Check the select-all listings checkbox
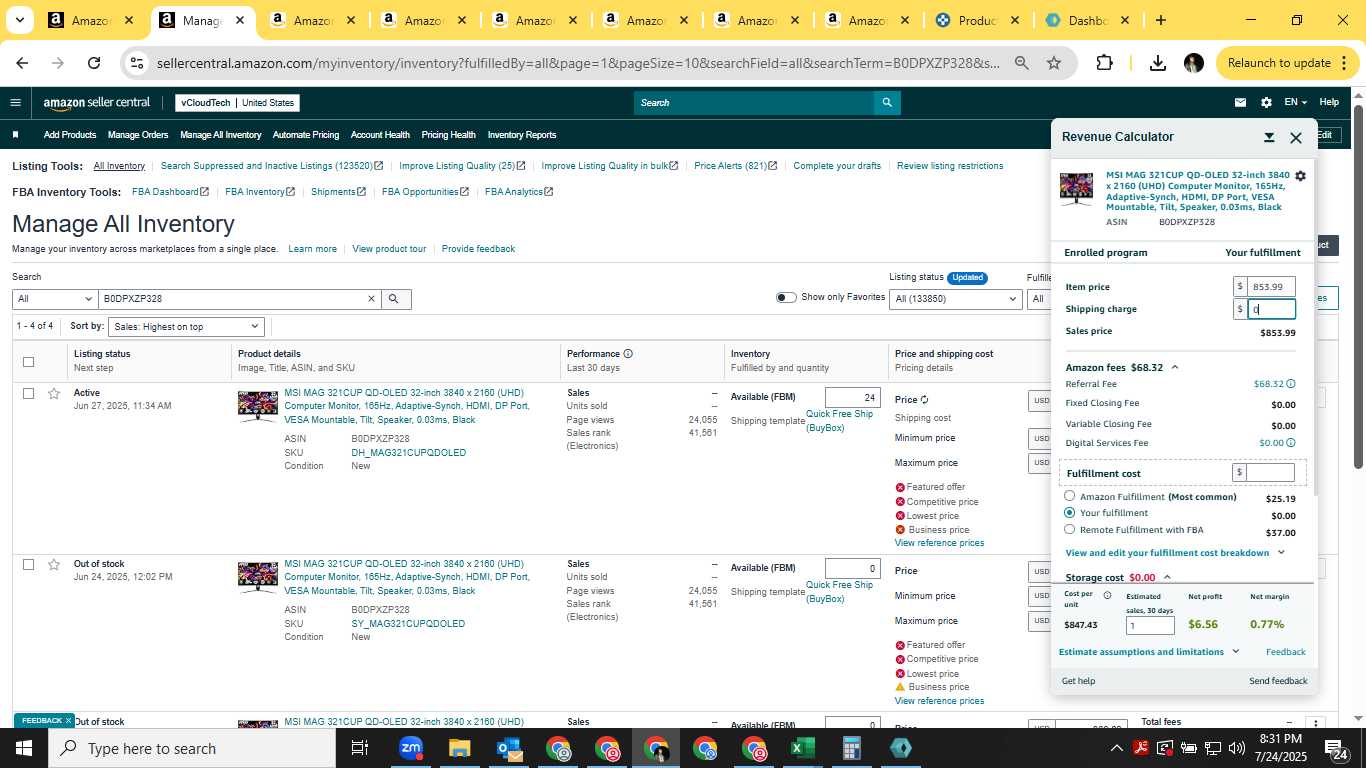This screenshot has height=768, width=1366. click(x=28, y=362)
